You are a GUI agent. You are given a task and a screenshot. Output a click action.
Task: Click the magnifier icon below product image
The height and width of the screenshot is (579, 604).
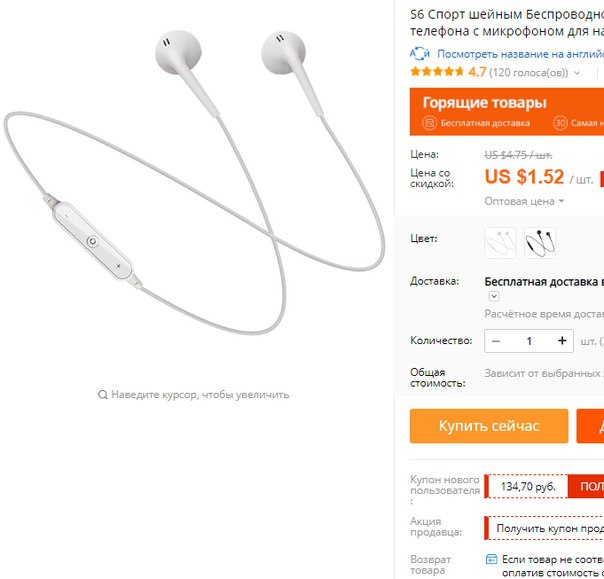(x=102, y=395)
